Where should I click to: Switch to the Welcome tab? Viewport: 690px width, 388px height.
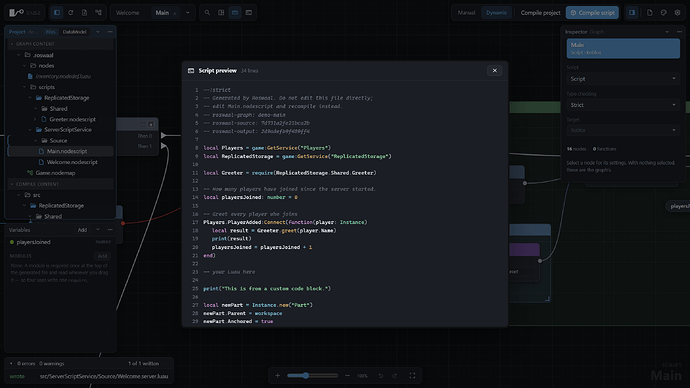[x=127, y=13]
